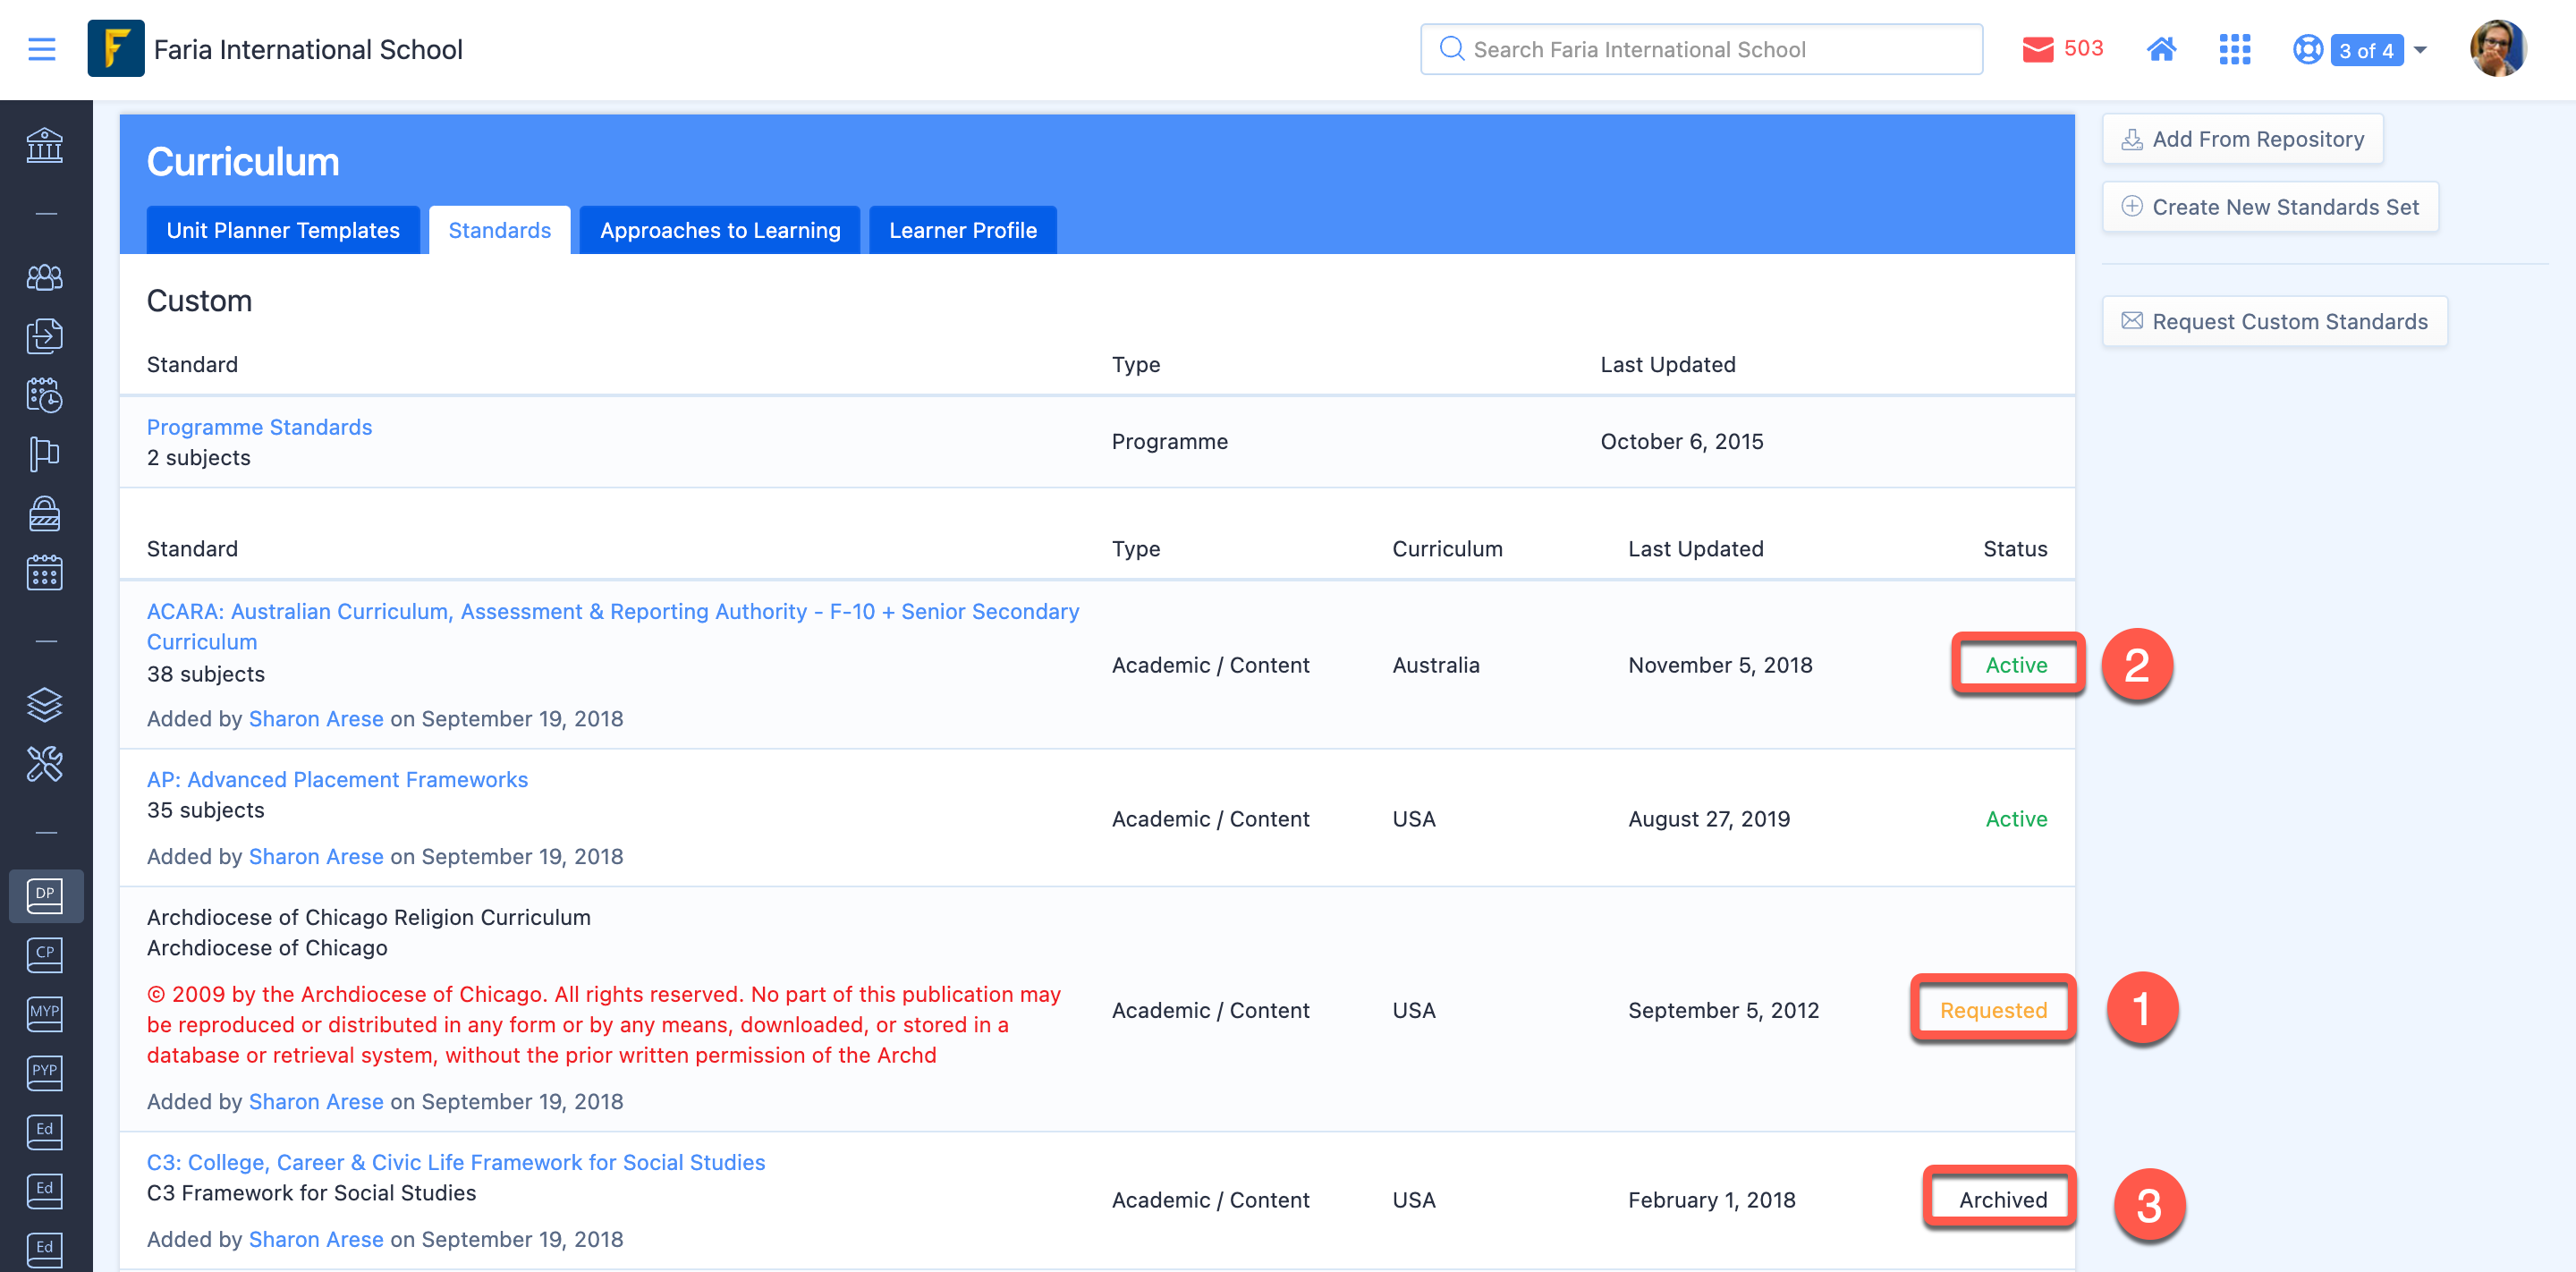Click Sharon Arese in the AP row
Screen dimensions: 2576x1272
pos(316,856)
